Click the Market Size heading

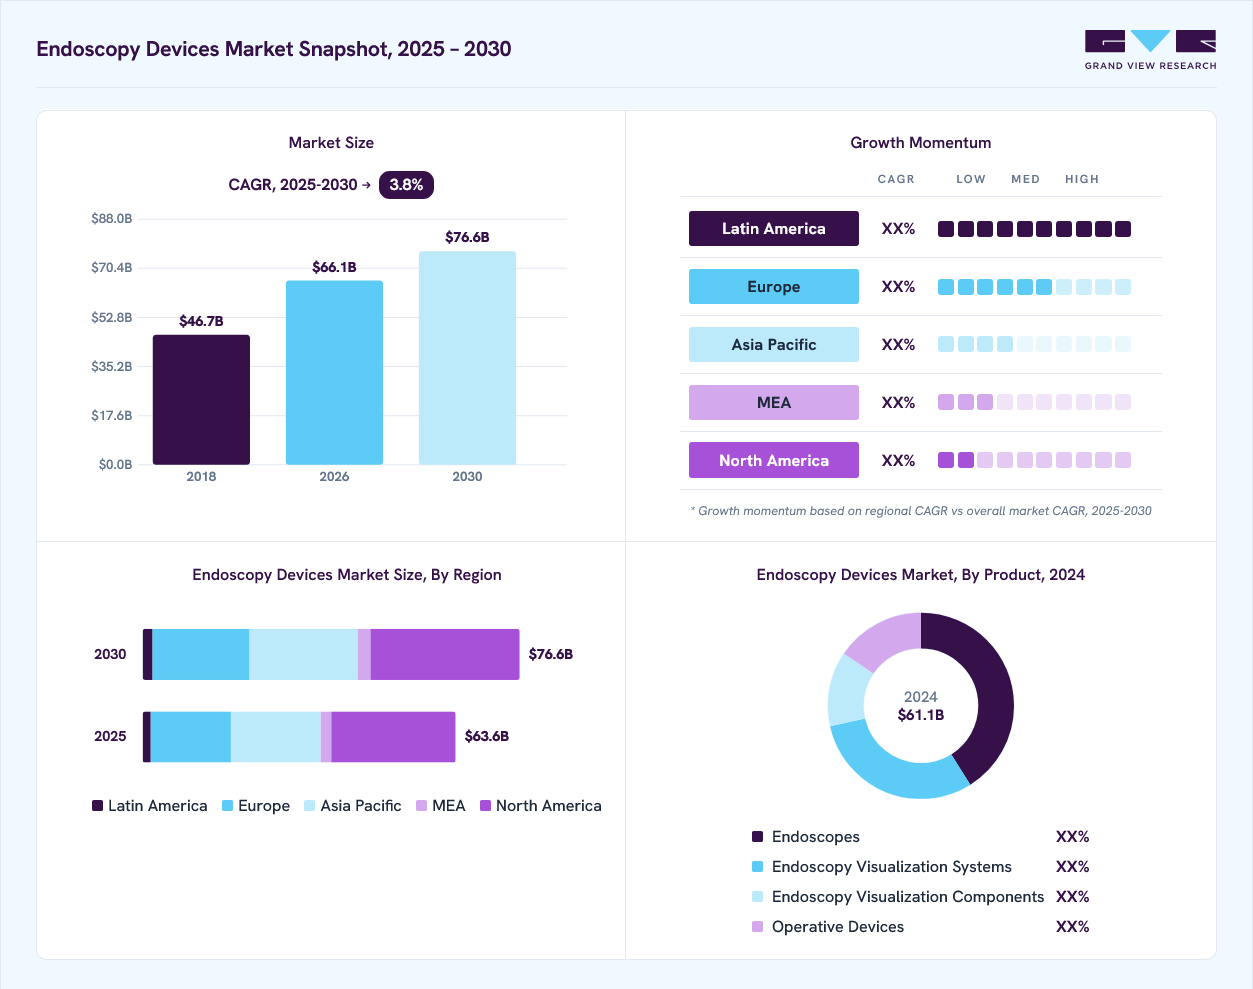[331, 143]
